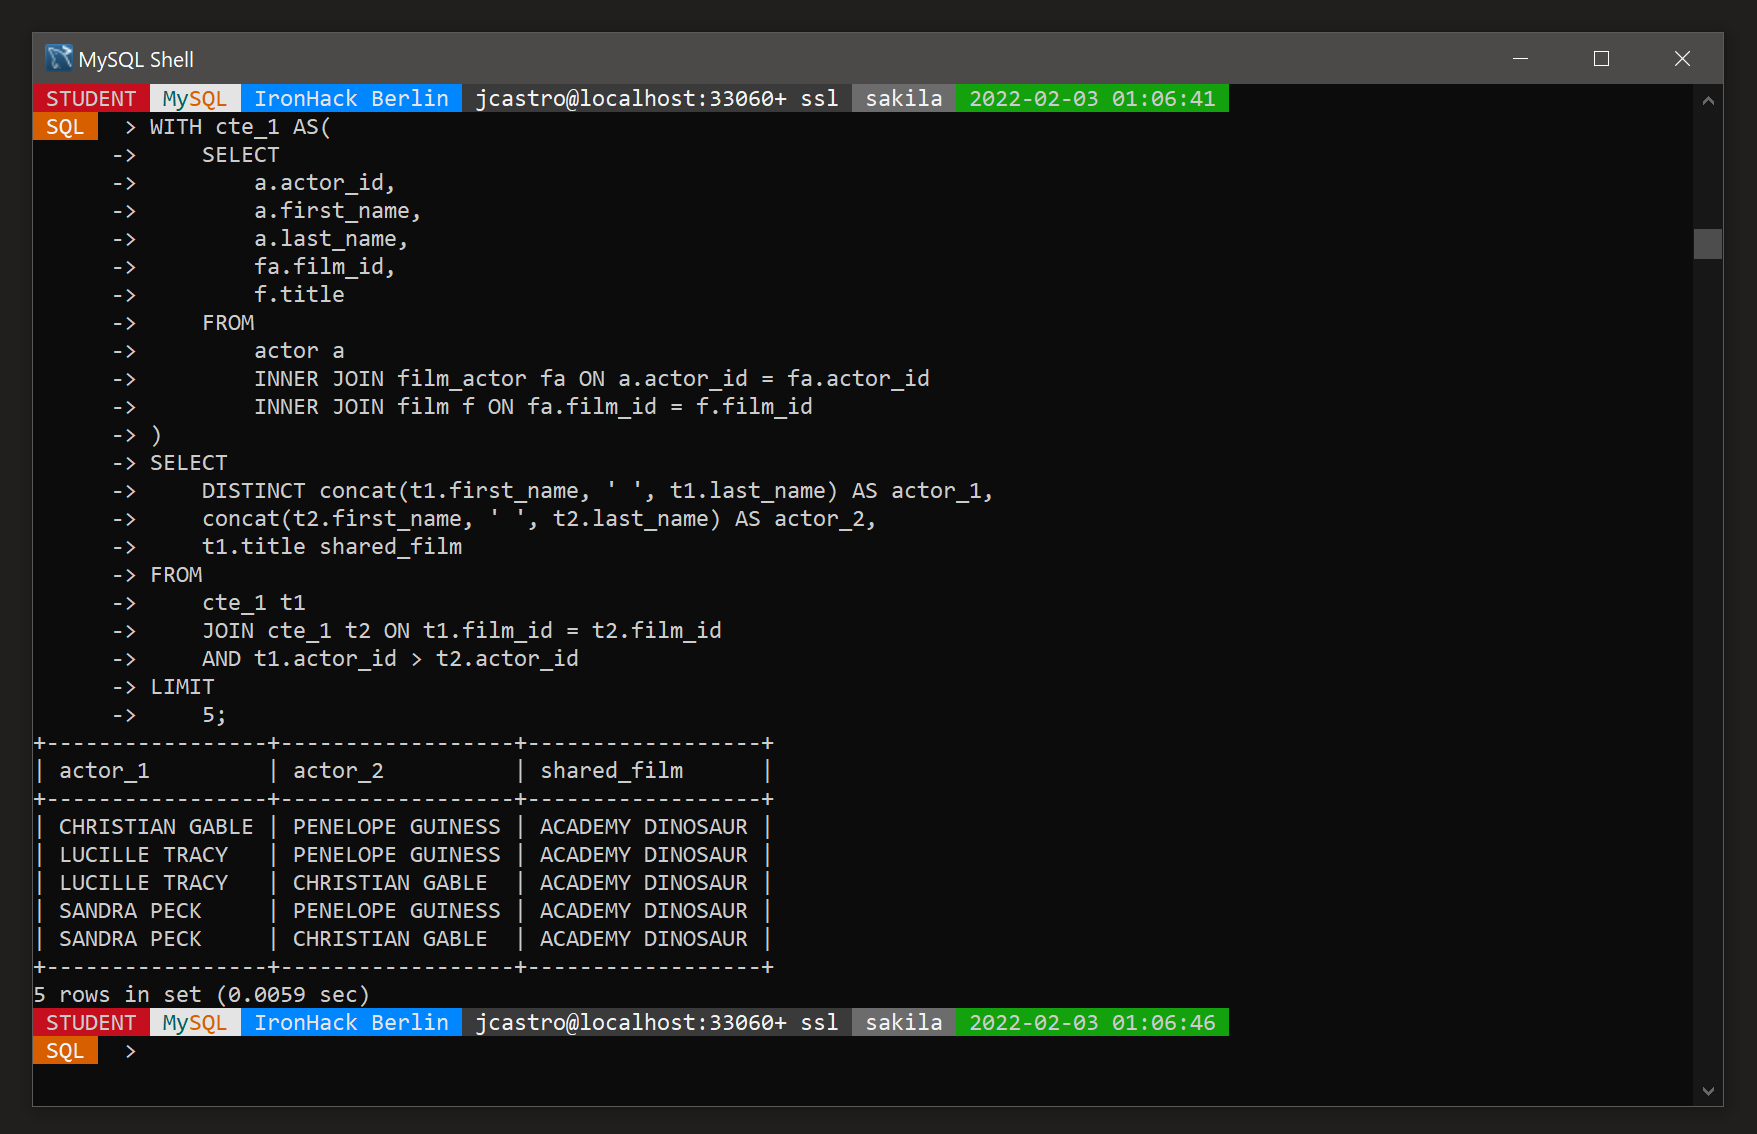The image size is (1757, 1134).
Task: Minimize the MySQL Shell window
Action: tap(1520, 58)
